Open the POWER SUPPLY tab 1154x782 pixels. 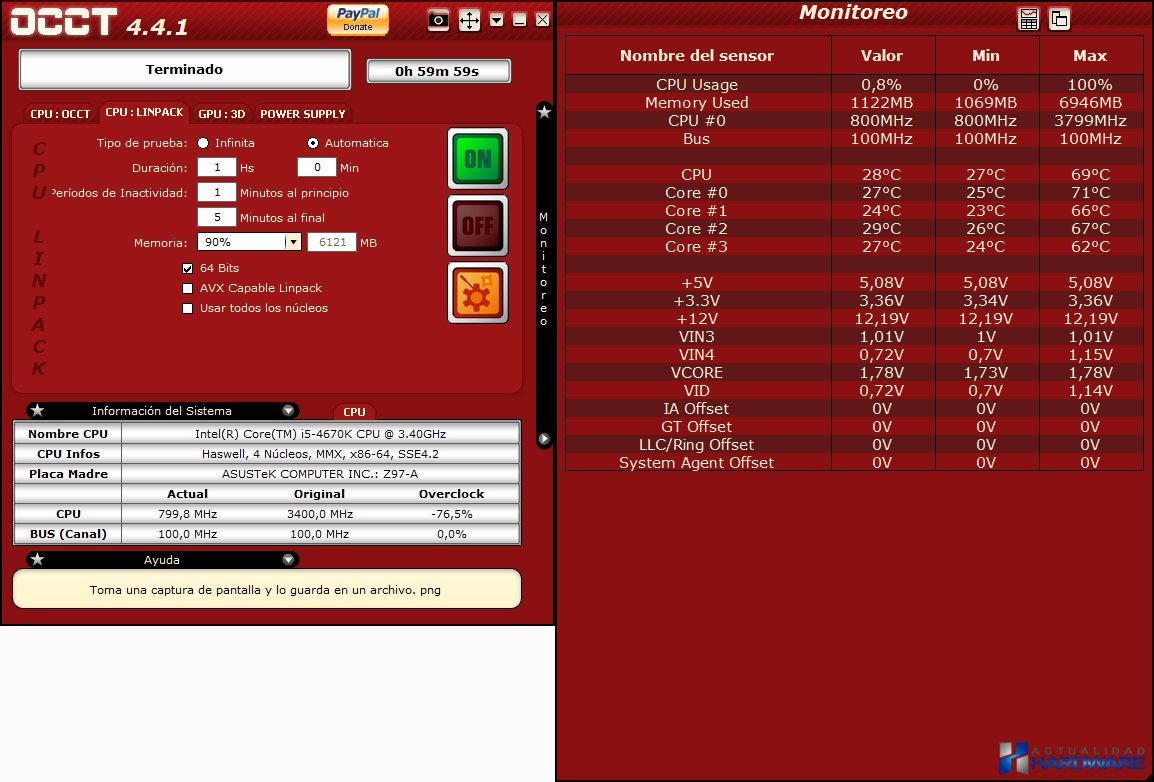[x=302, y=114]
